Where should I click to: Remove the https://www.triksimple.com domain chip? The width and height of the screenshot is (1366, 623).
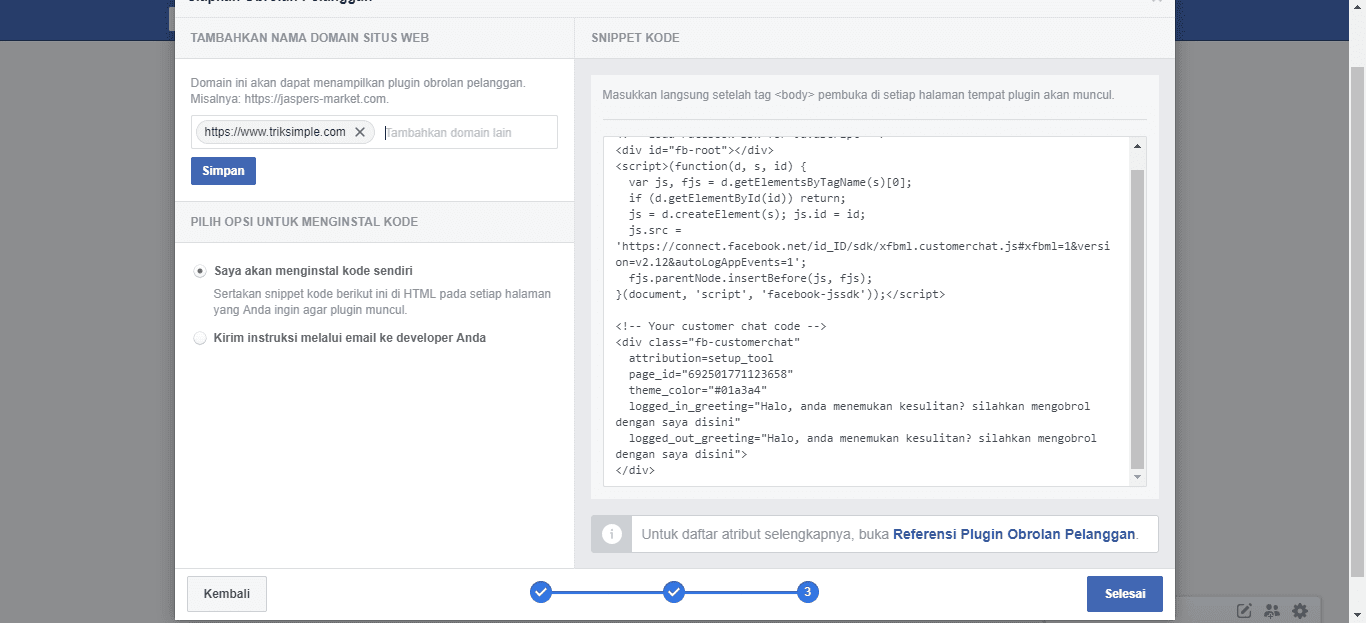coord(360,132)
